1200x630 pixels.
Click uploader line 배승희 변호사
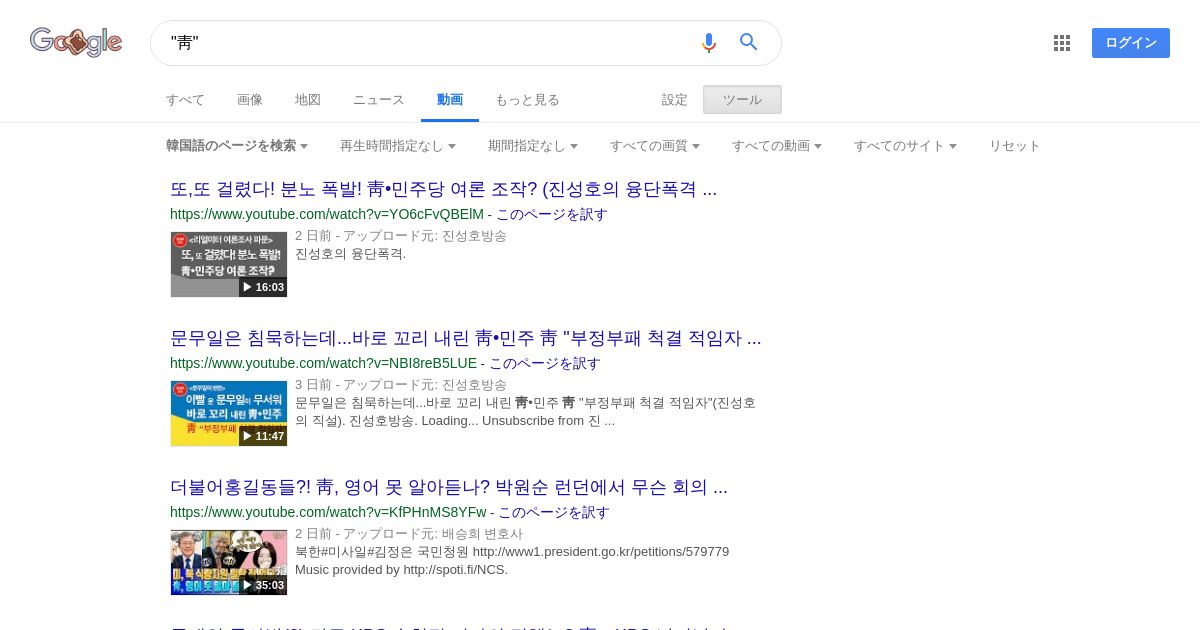coord(409,534)
